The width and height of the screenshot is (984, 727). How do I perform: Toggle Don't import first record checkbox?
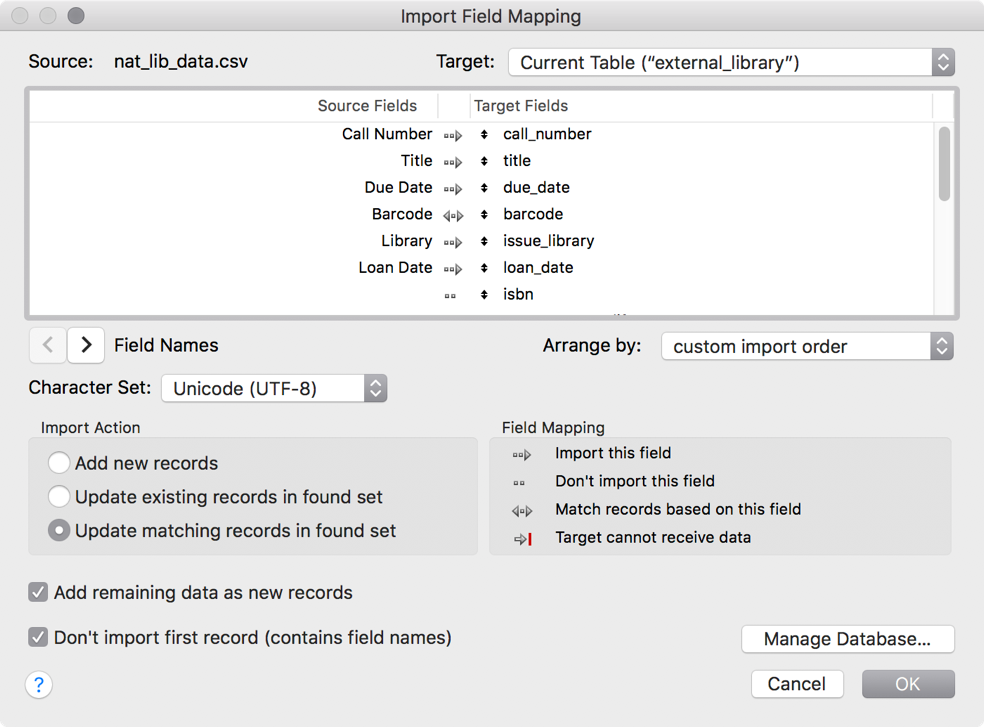[x=38, y=637]
